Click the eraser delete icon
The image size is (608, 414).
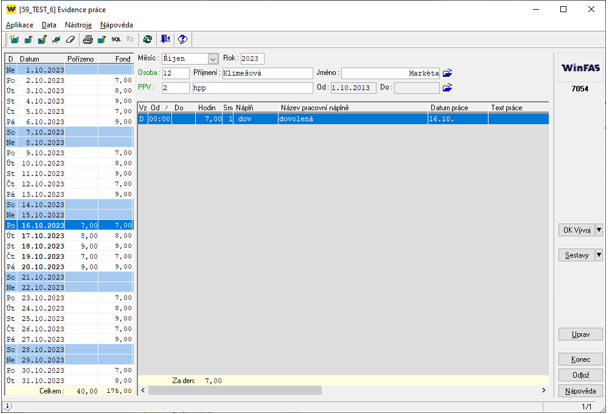pyautogui.click(x=70, y=39)
